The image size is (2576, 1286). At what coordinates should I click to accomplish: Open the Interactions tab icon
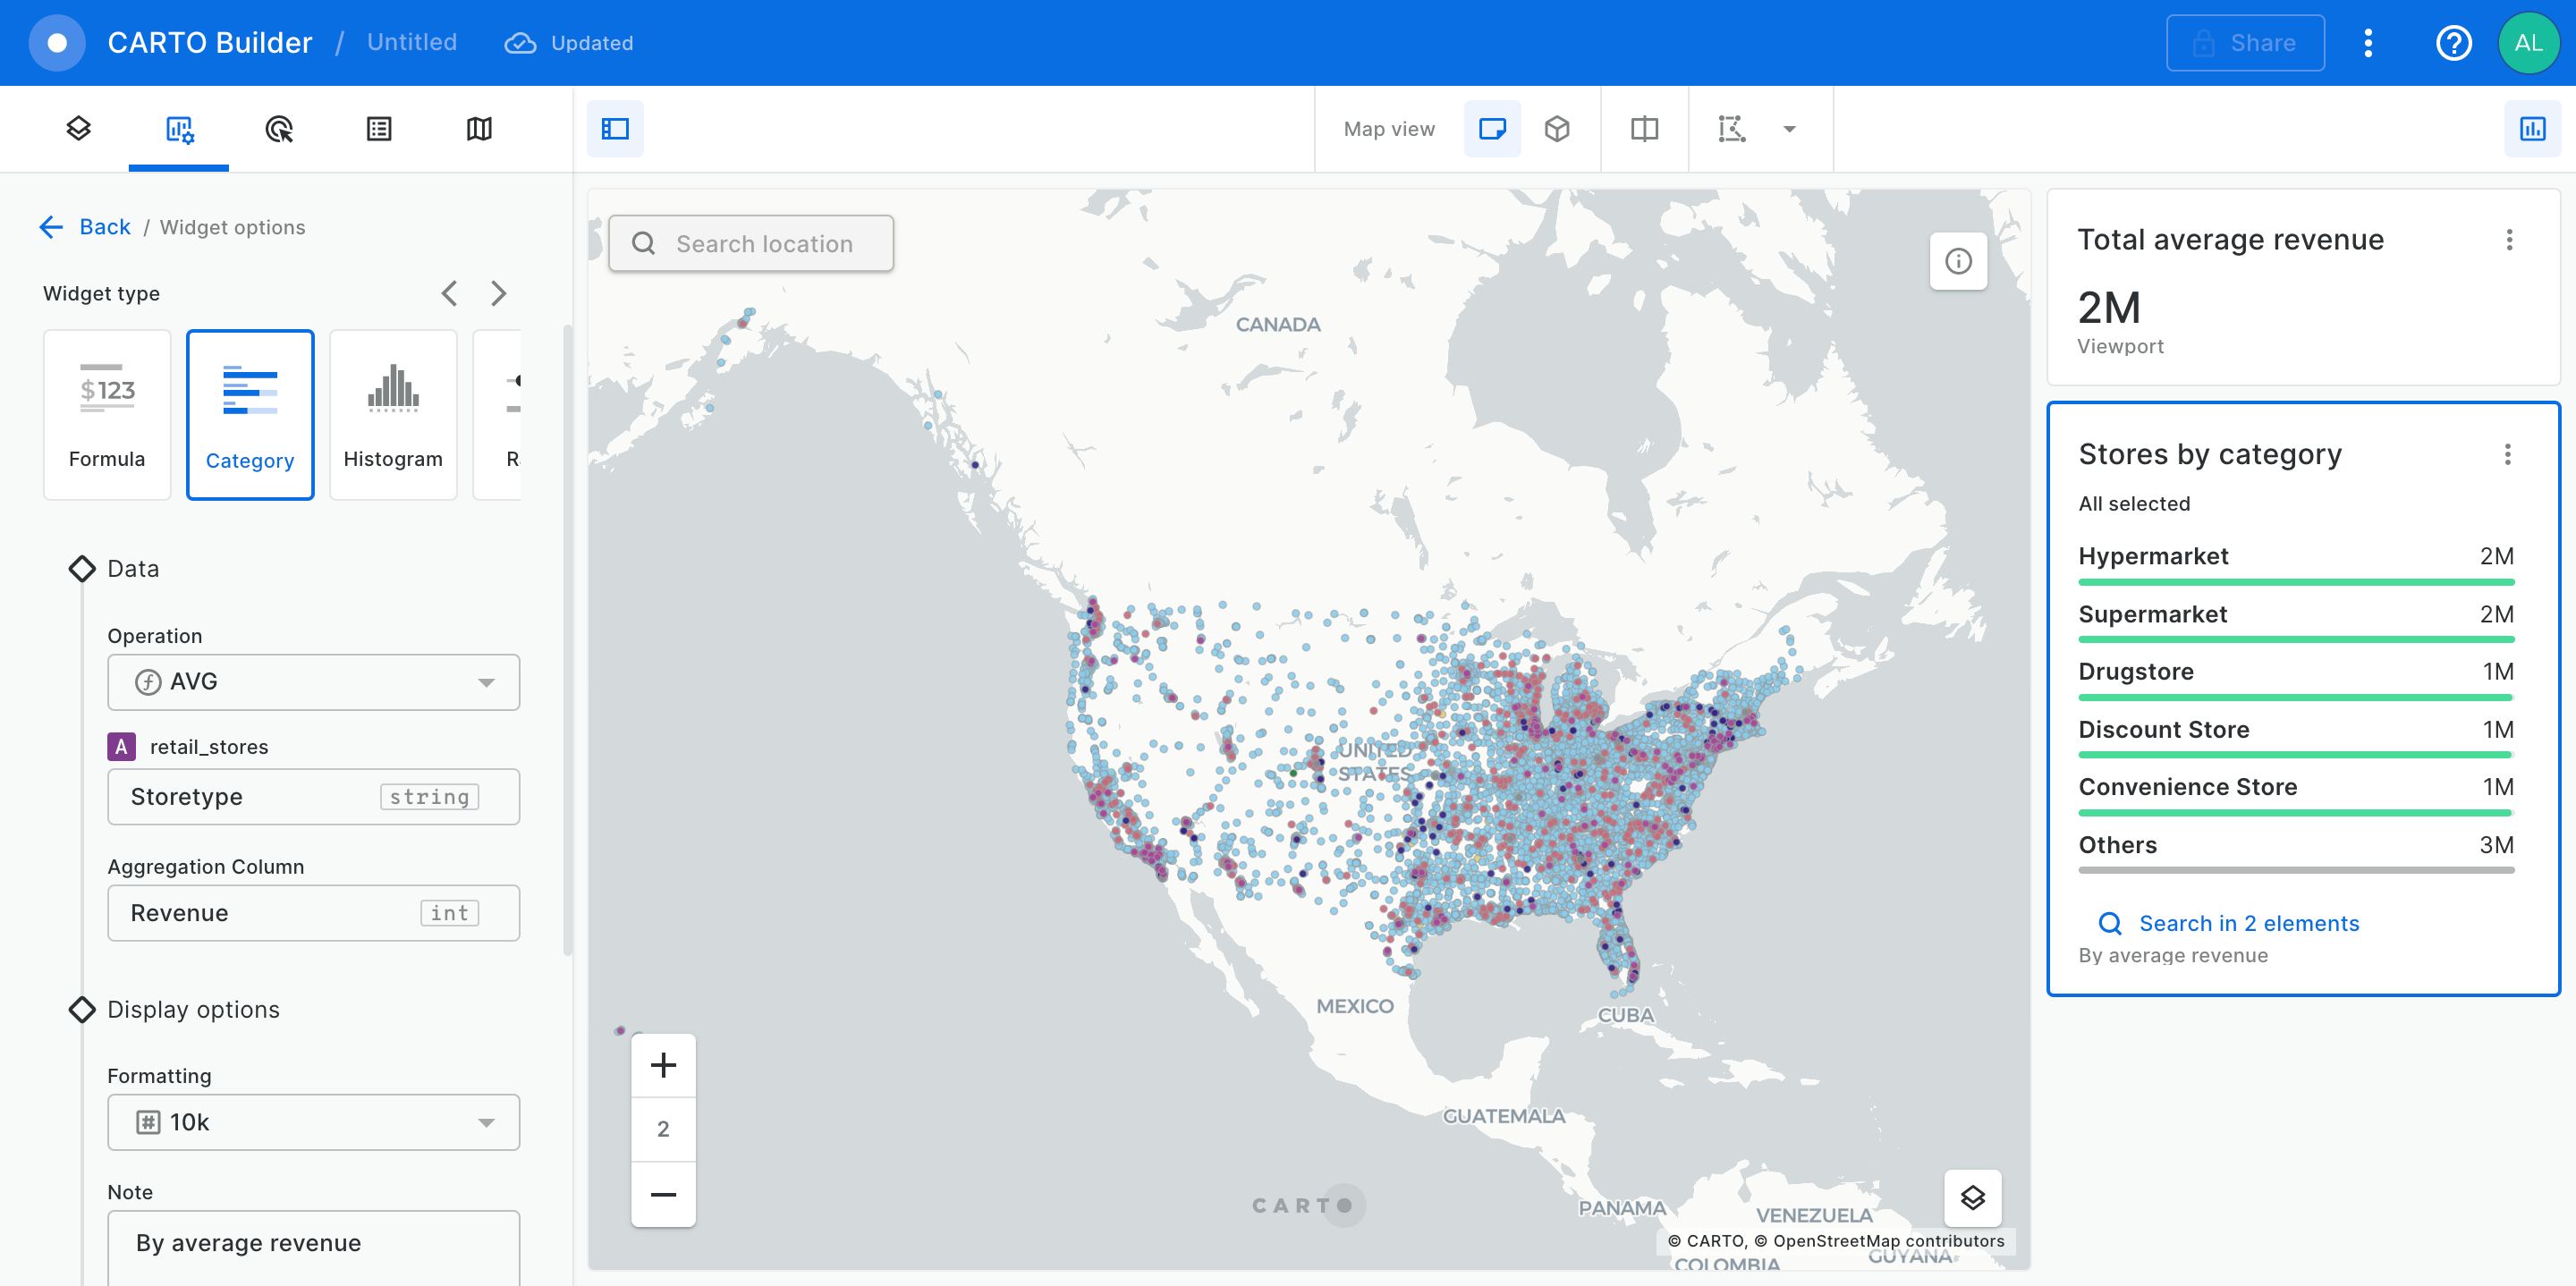point(279,129)
